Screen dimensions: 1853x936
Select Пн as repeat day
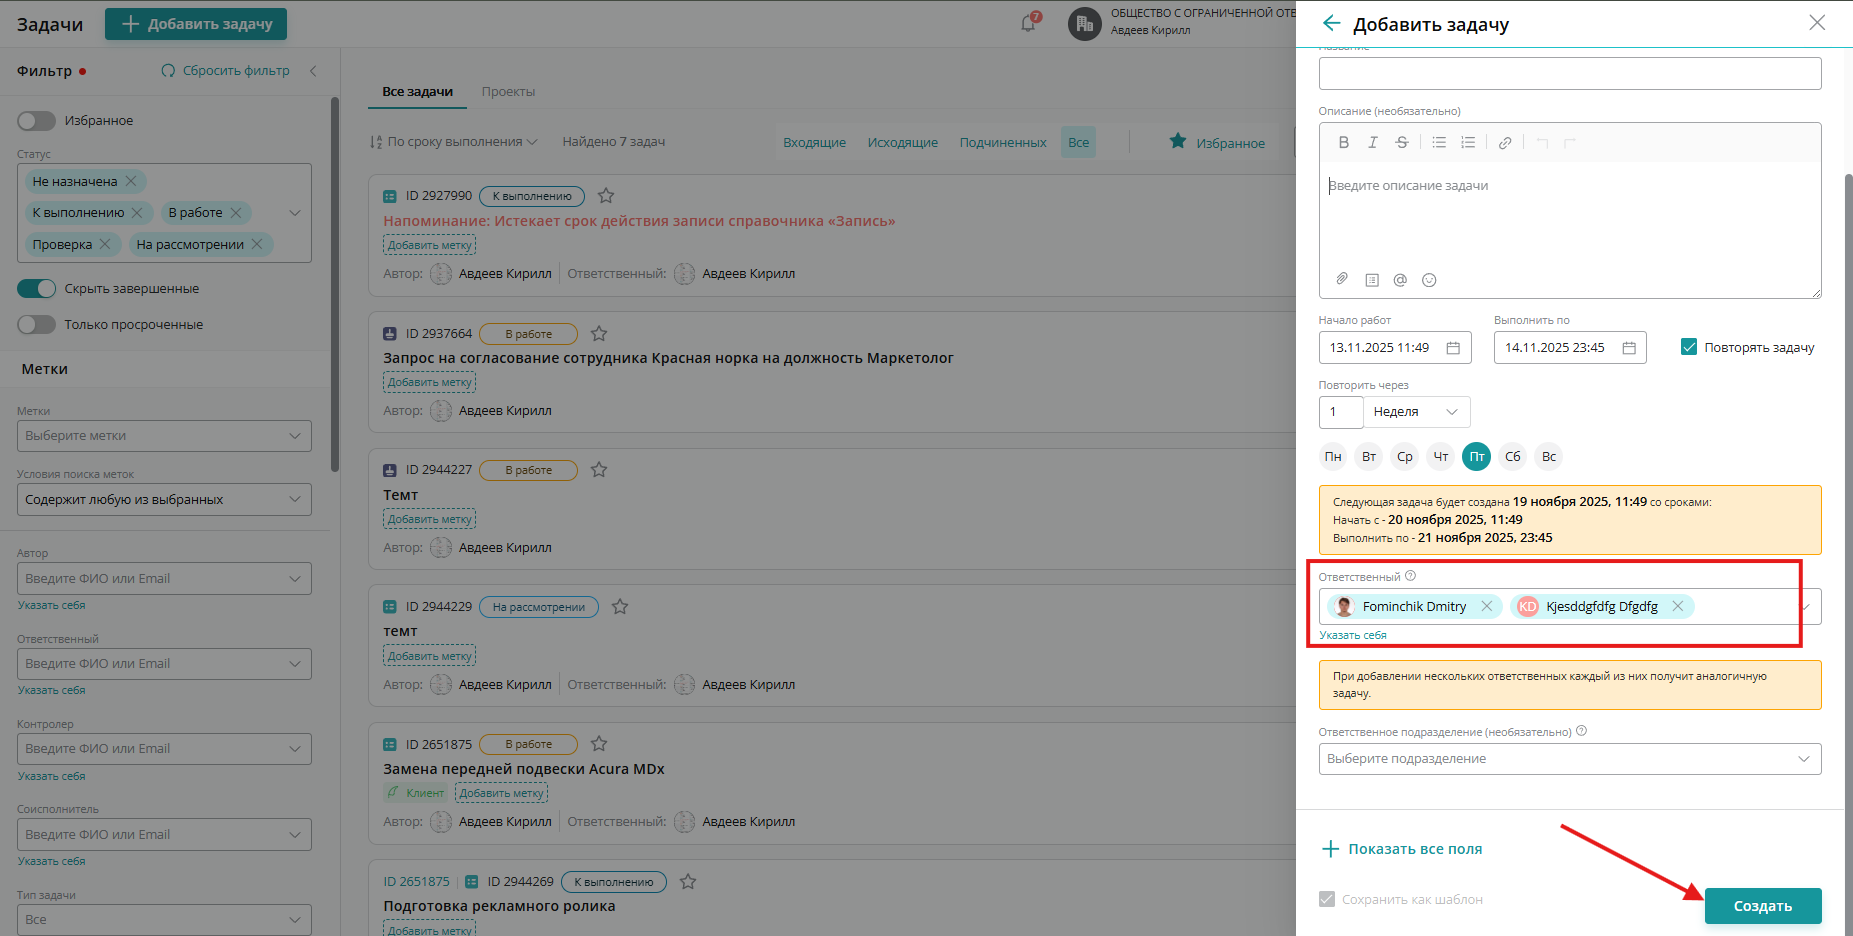(x=1333, y=457)
